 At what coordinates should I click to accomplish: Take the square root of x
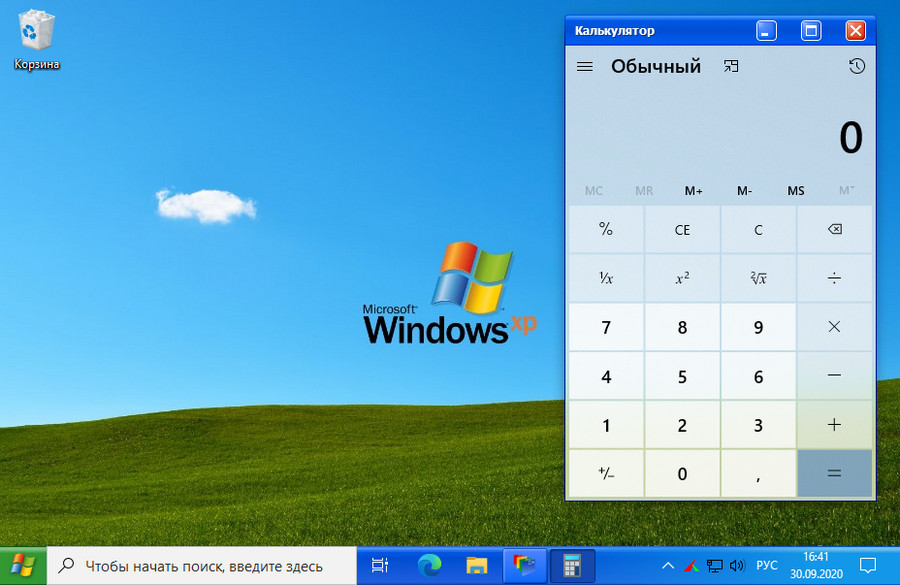pos(758,278)
